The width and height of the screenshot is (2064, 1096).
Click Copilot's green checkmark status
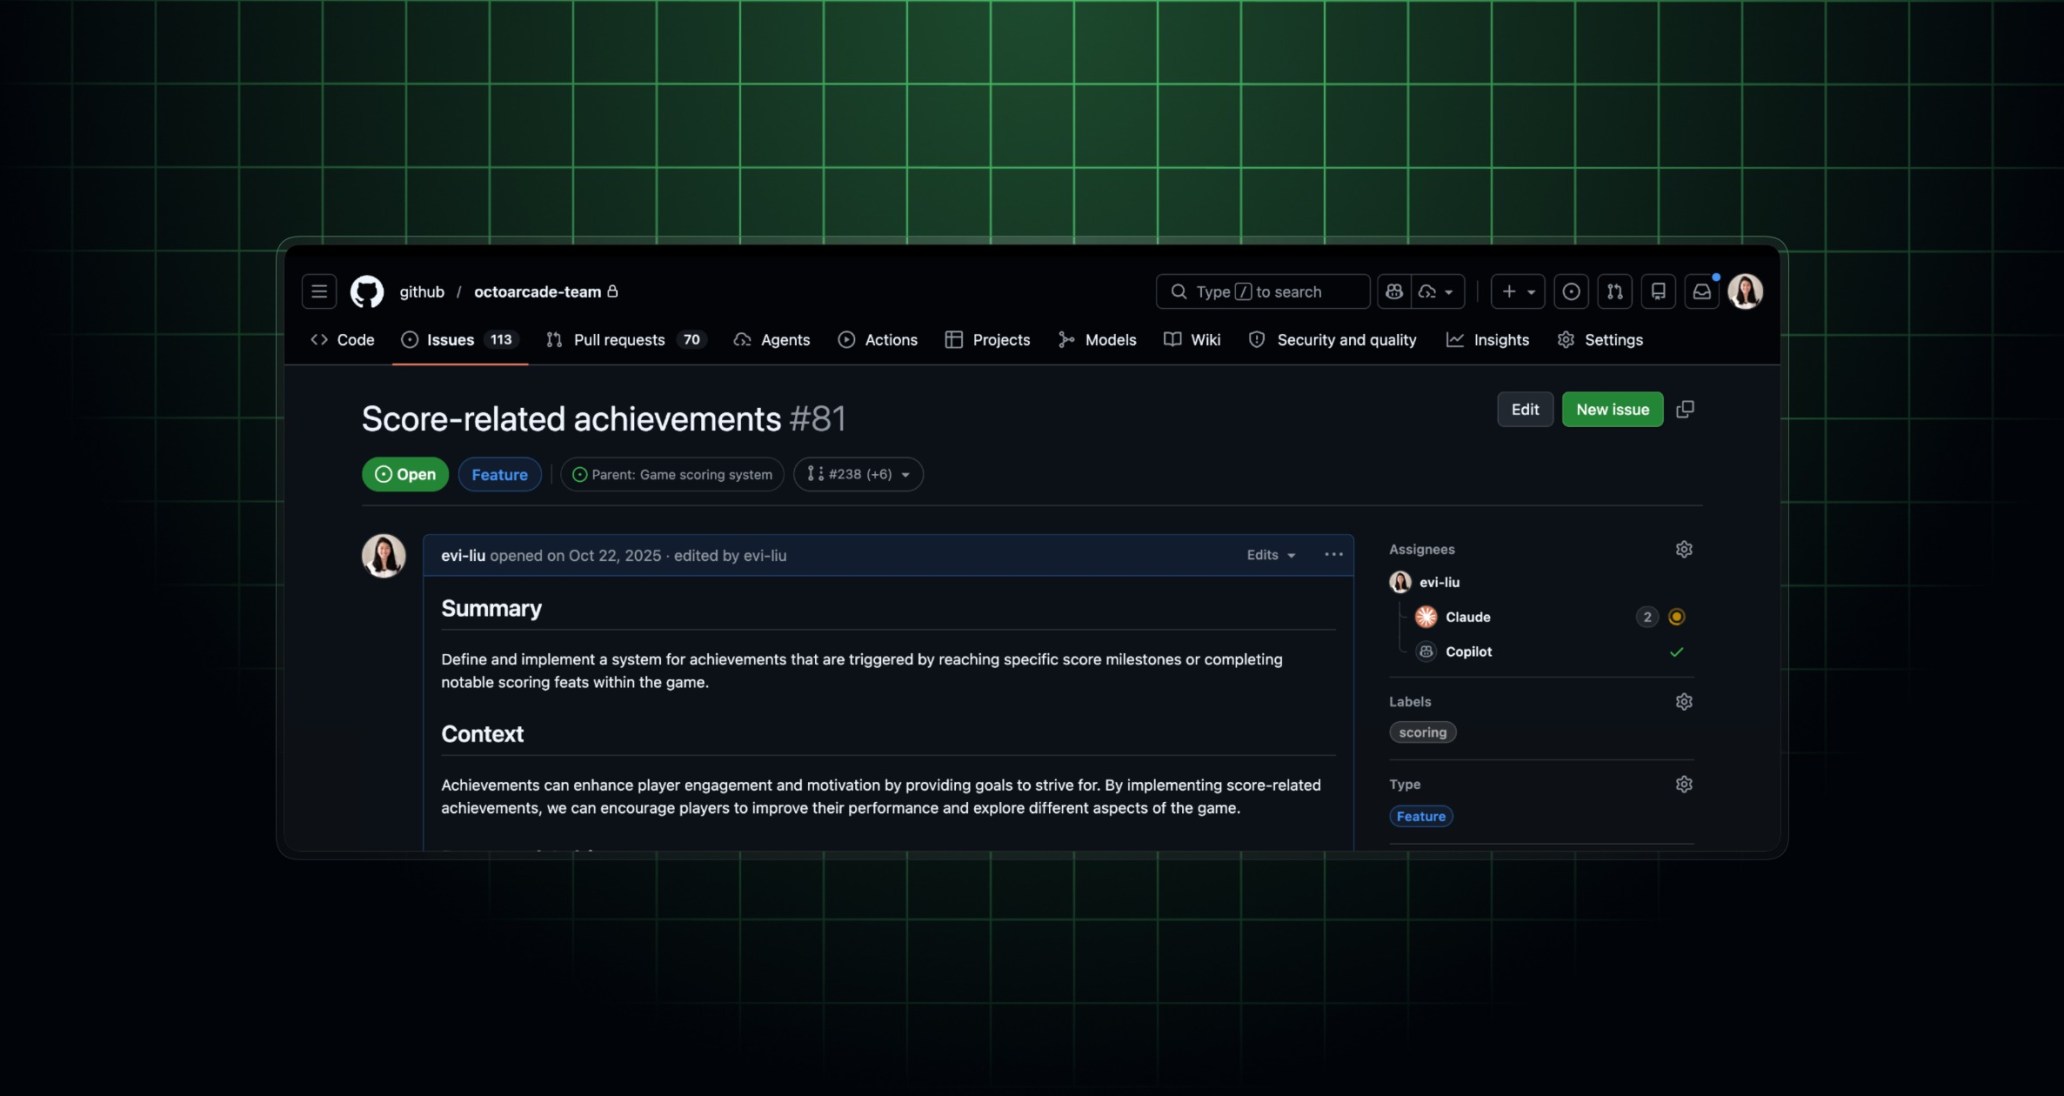(x=1677, y=651)
